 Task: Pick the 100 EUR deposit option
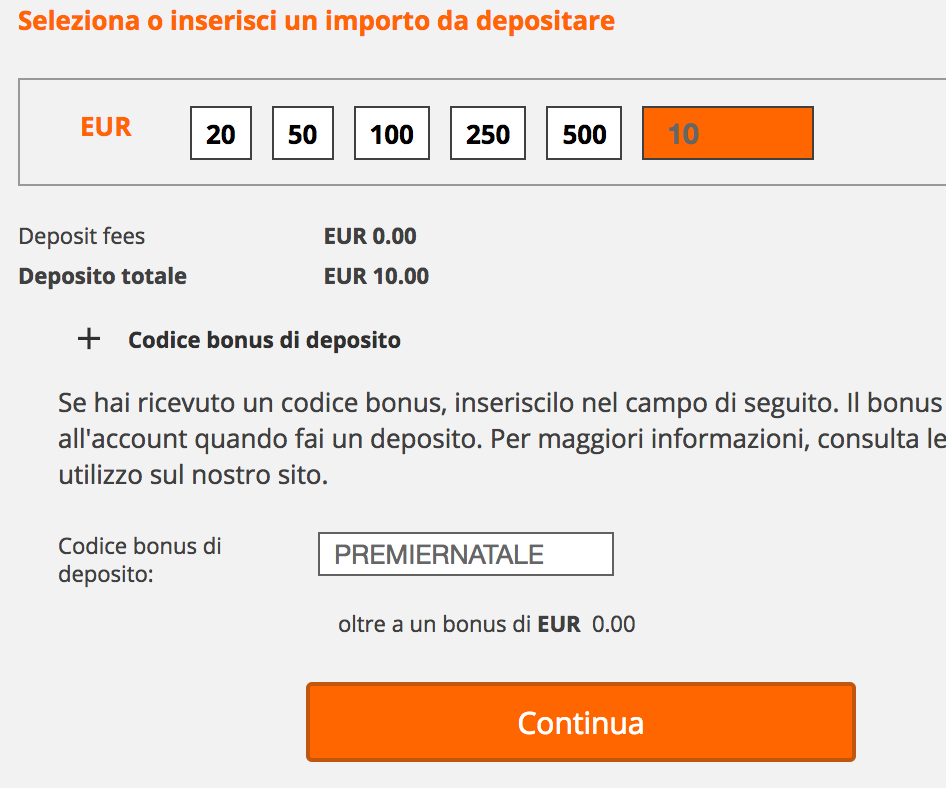point(392,133)
